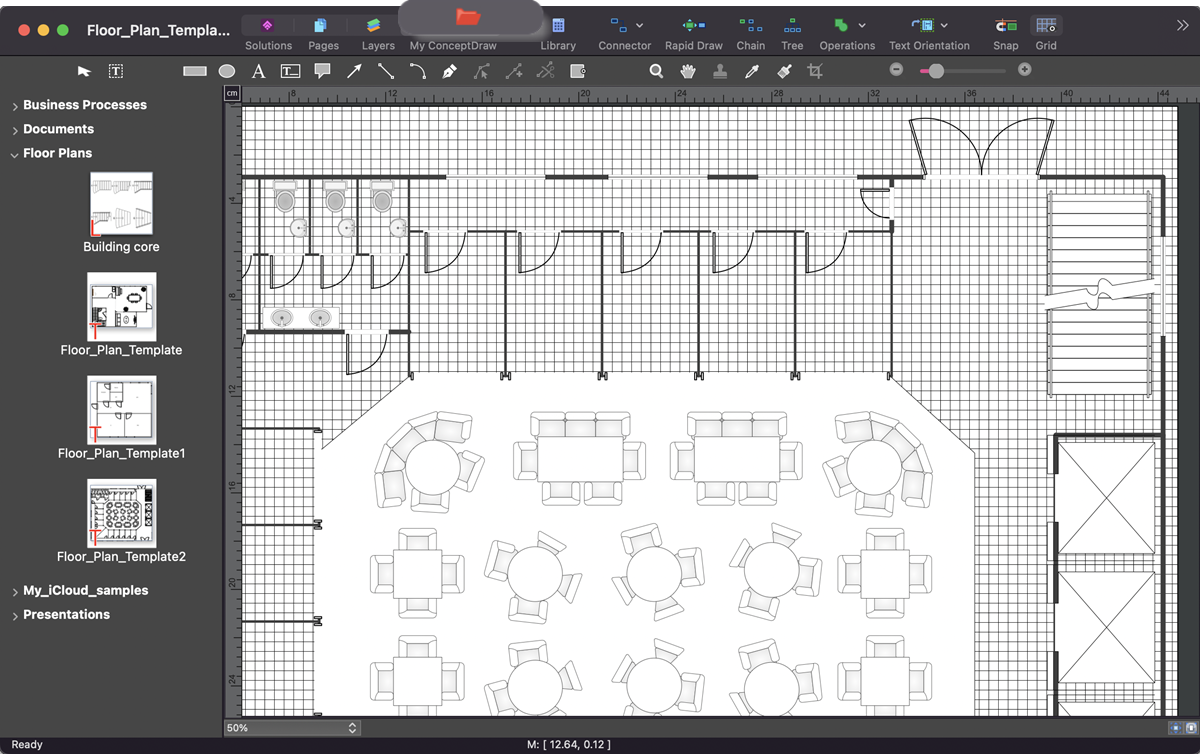Open the Solutions panel
The image size is (1200, 754).
[268, 33]
